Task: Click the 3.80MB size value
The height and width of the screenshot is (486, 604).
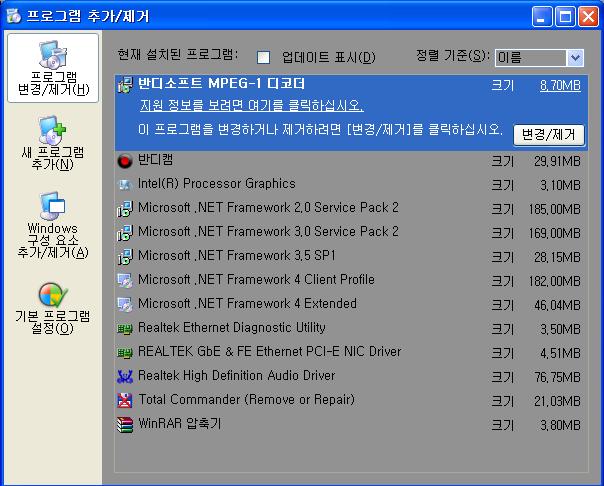Action: coord(560,426)
